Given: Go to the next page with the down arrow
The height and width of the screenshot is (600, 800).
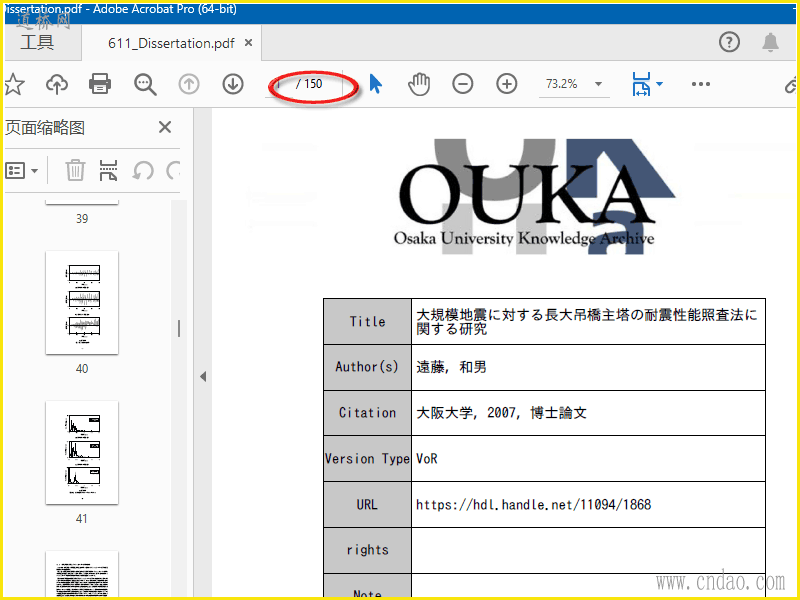Looking at the screenshot, I should (x=233, y=84).
